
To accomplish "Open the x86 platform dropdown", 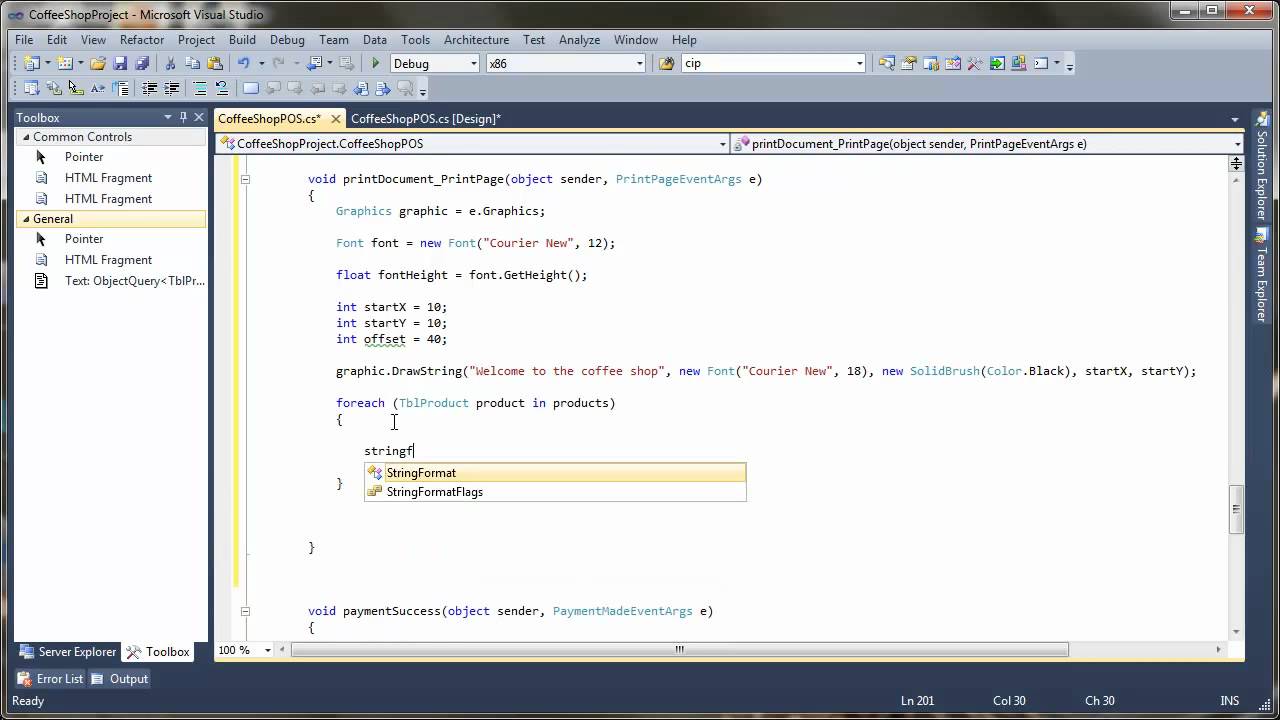I will tap(639, 63).
